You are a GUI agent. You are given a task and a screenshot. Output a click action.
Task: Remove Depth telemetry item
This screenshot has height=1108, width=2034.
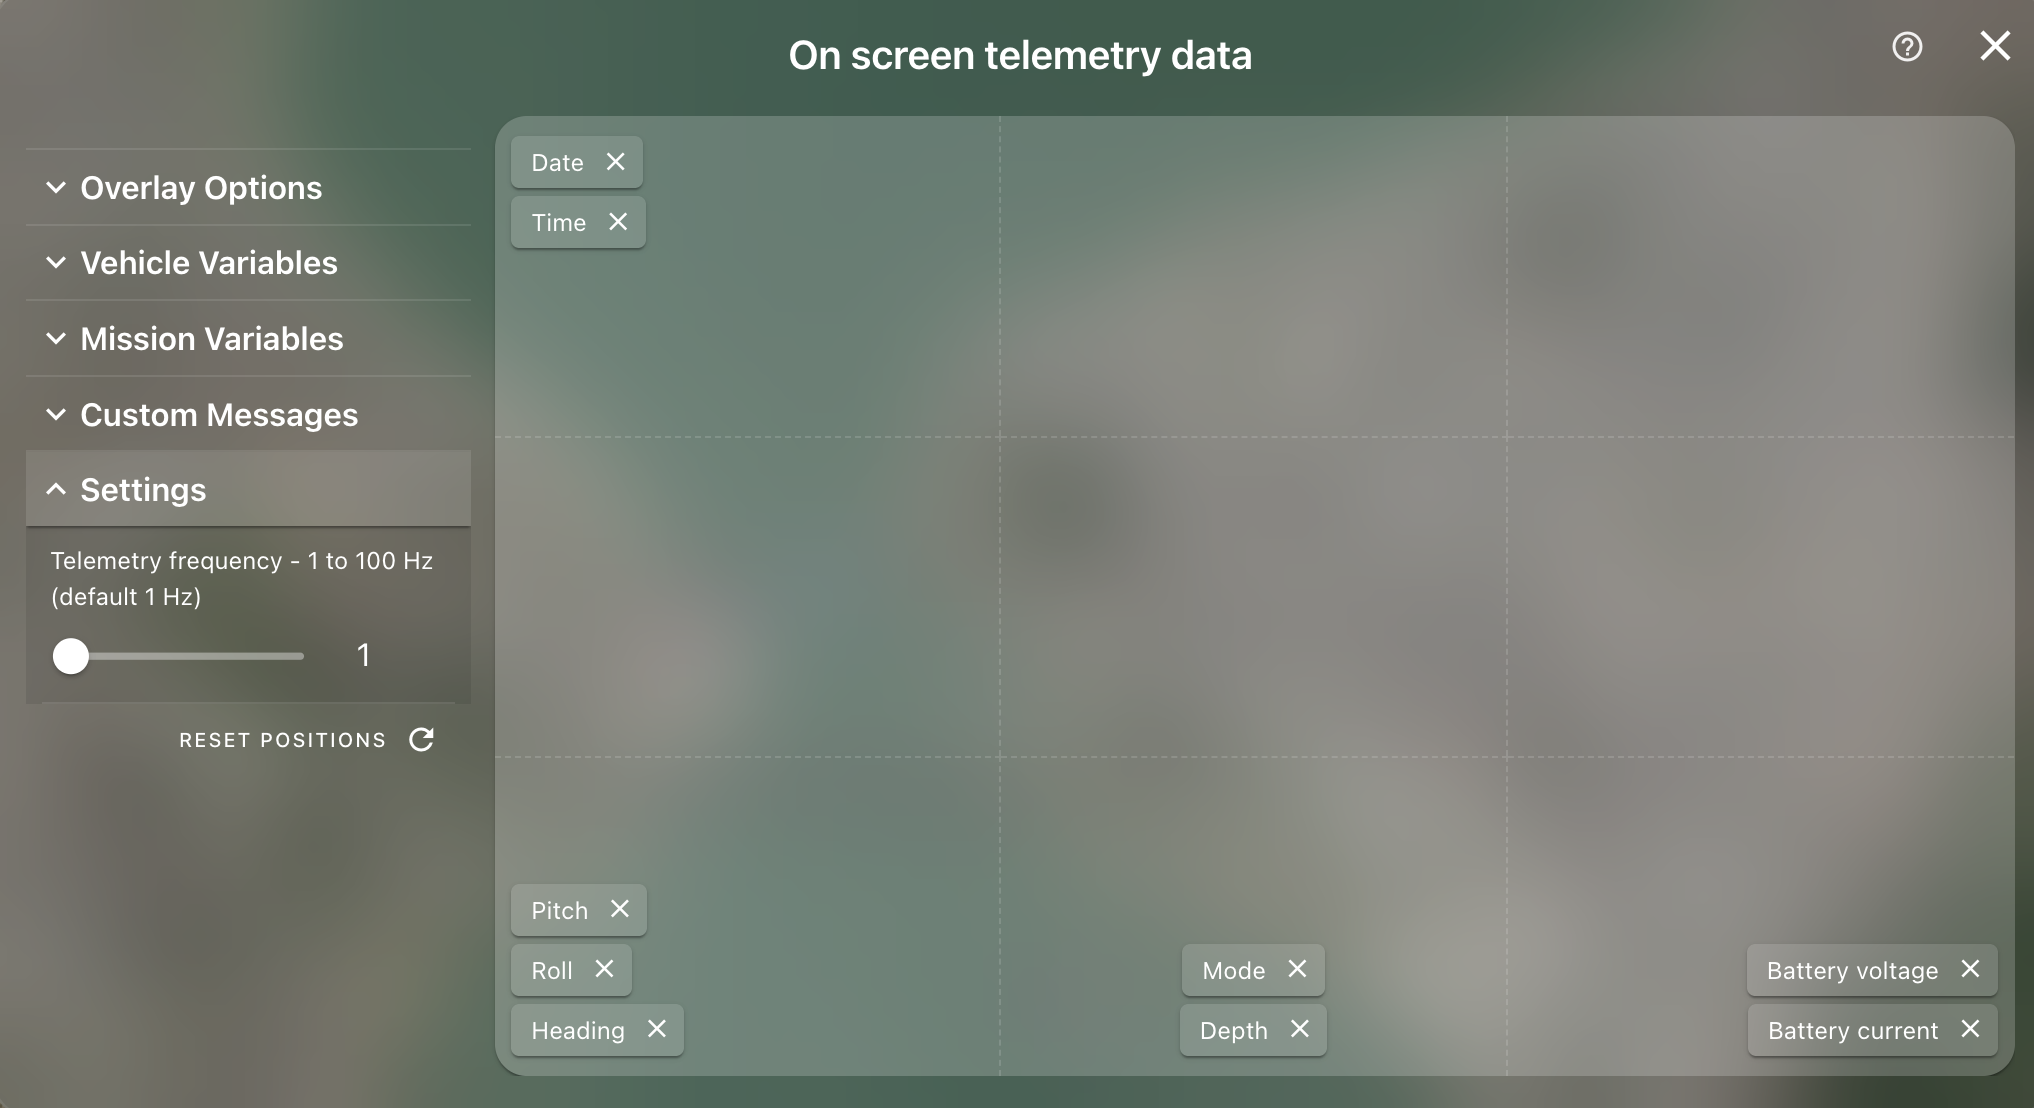pos(1297,1029)
